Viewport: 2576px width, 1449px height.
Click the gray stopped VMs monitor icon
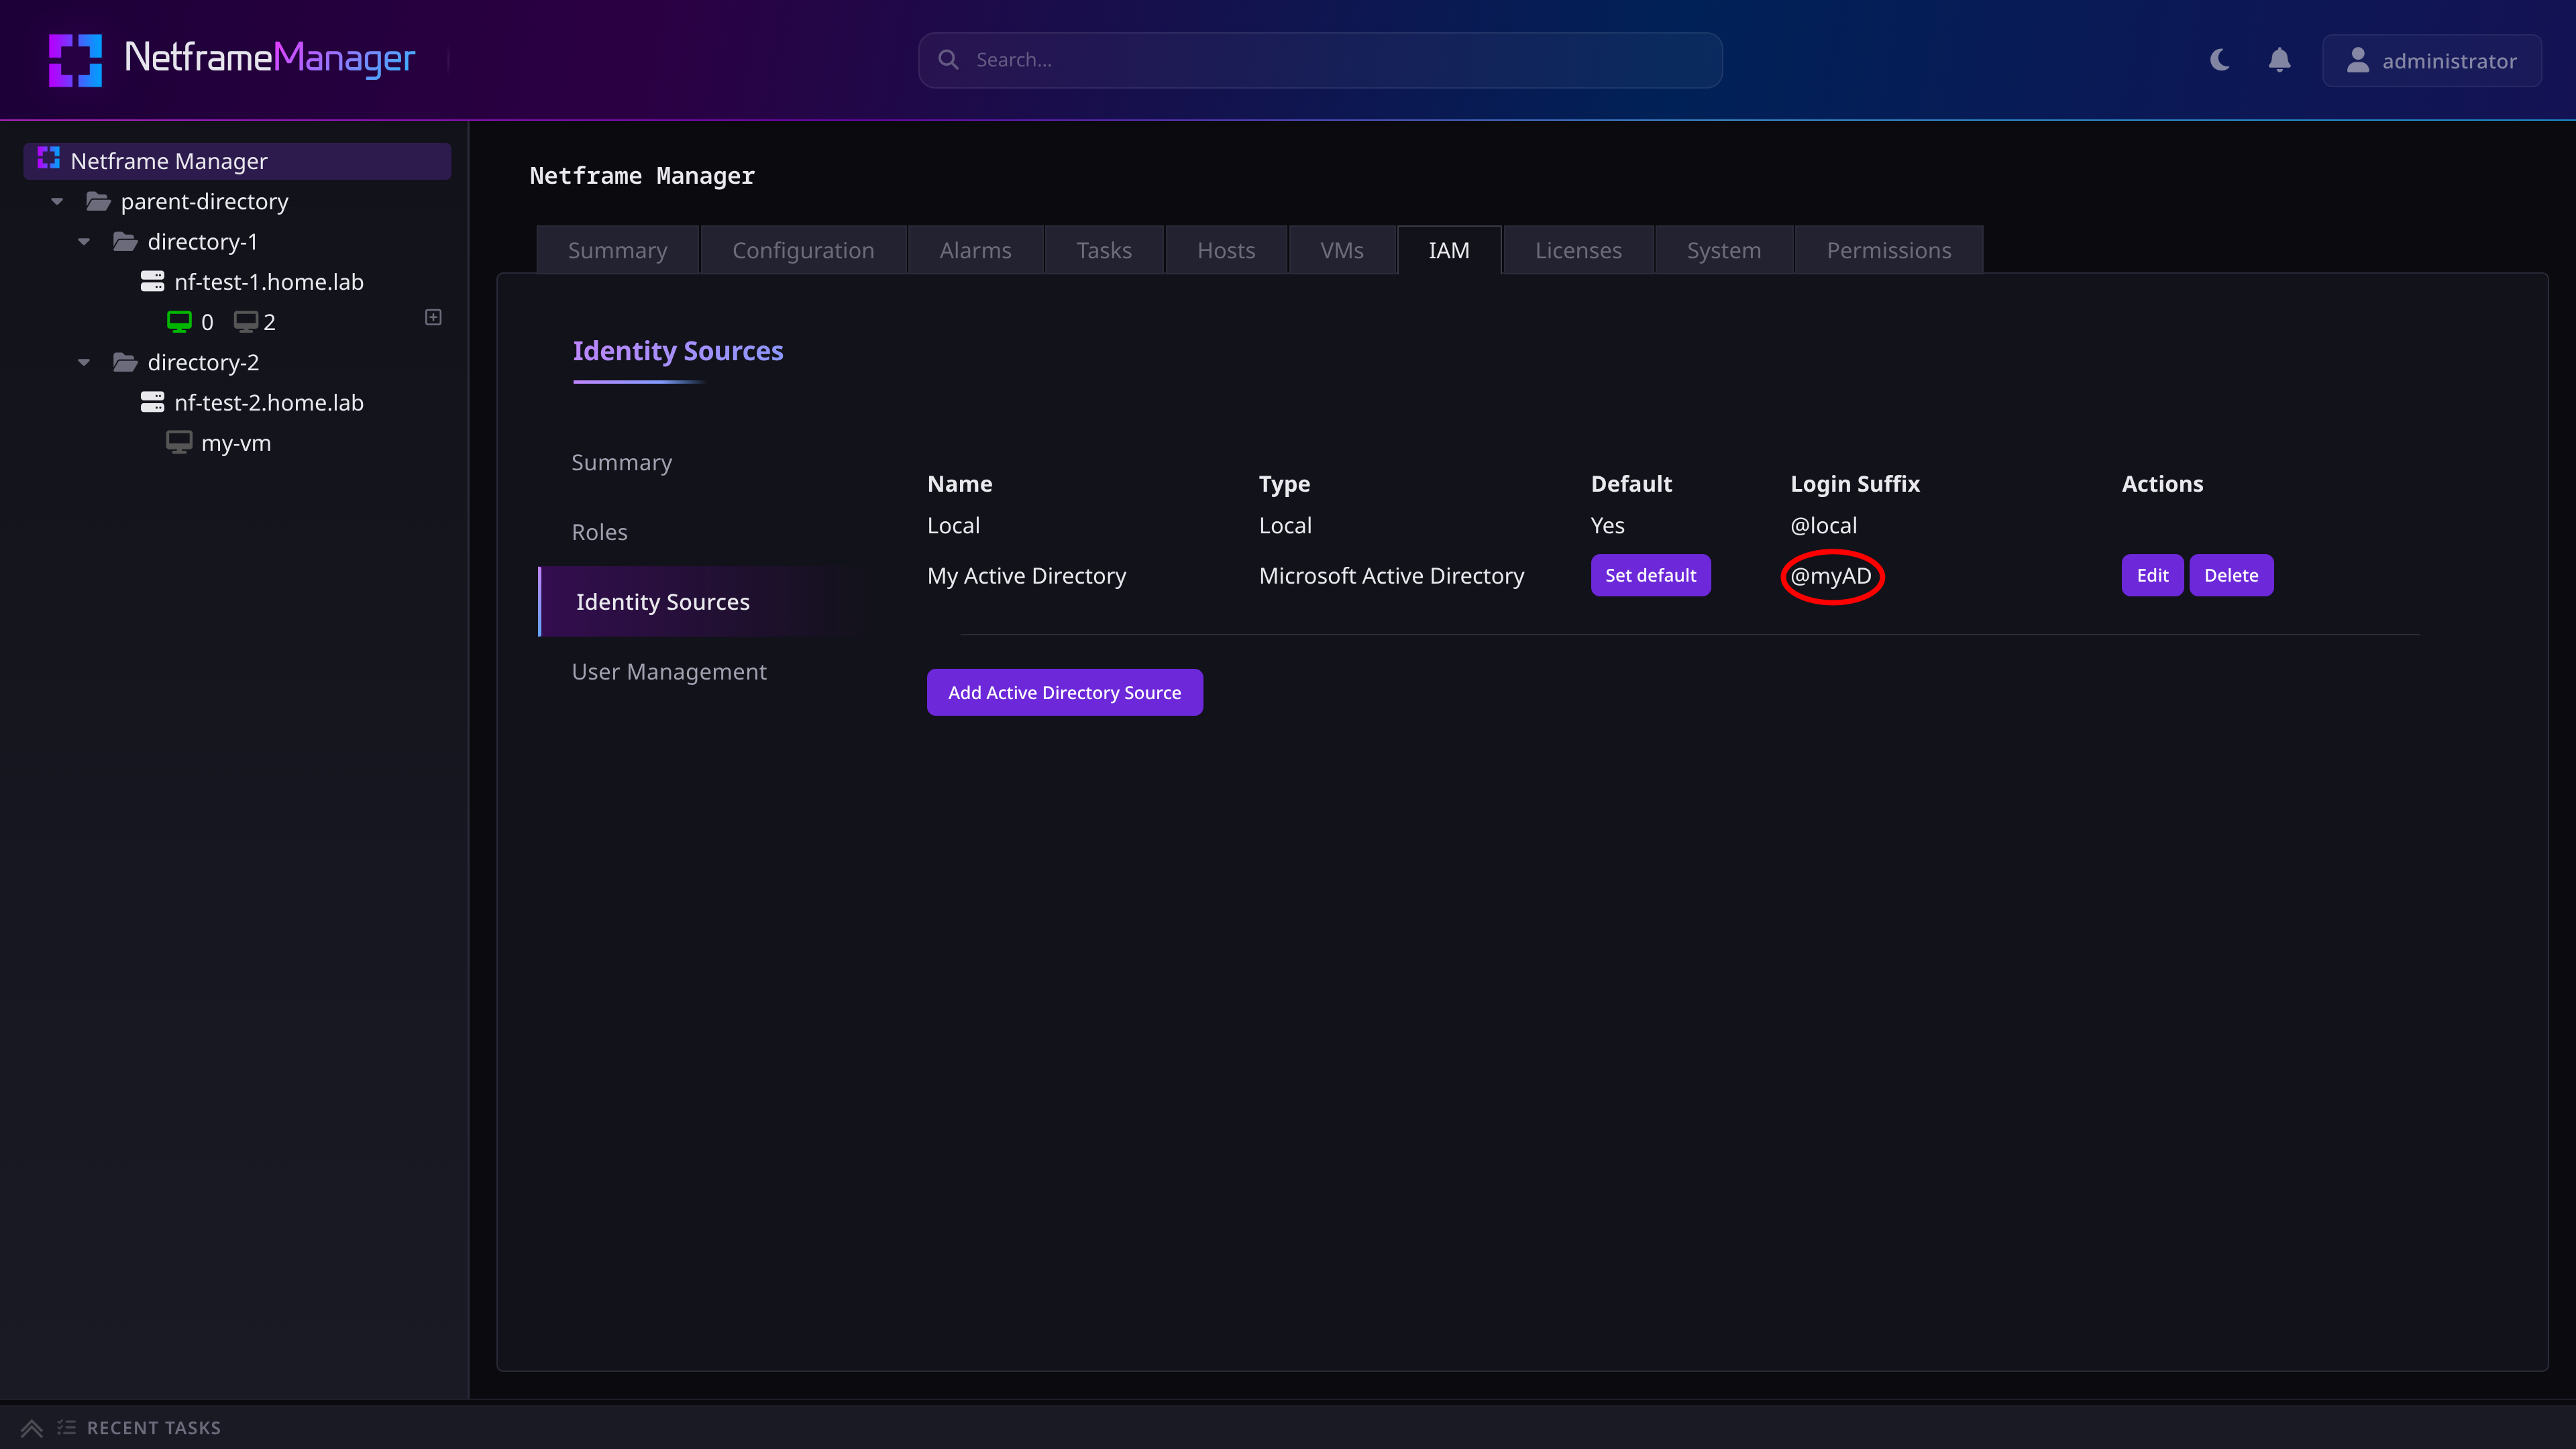(246, 321)
